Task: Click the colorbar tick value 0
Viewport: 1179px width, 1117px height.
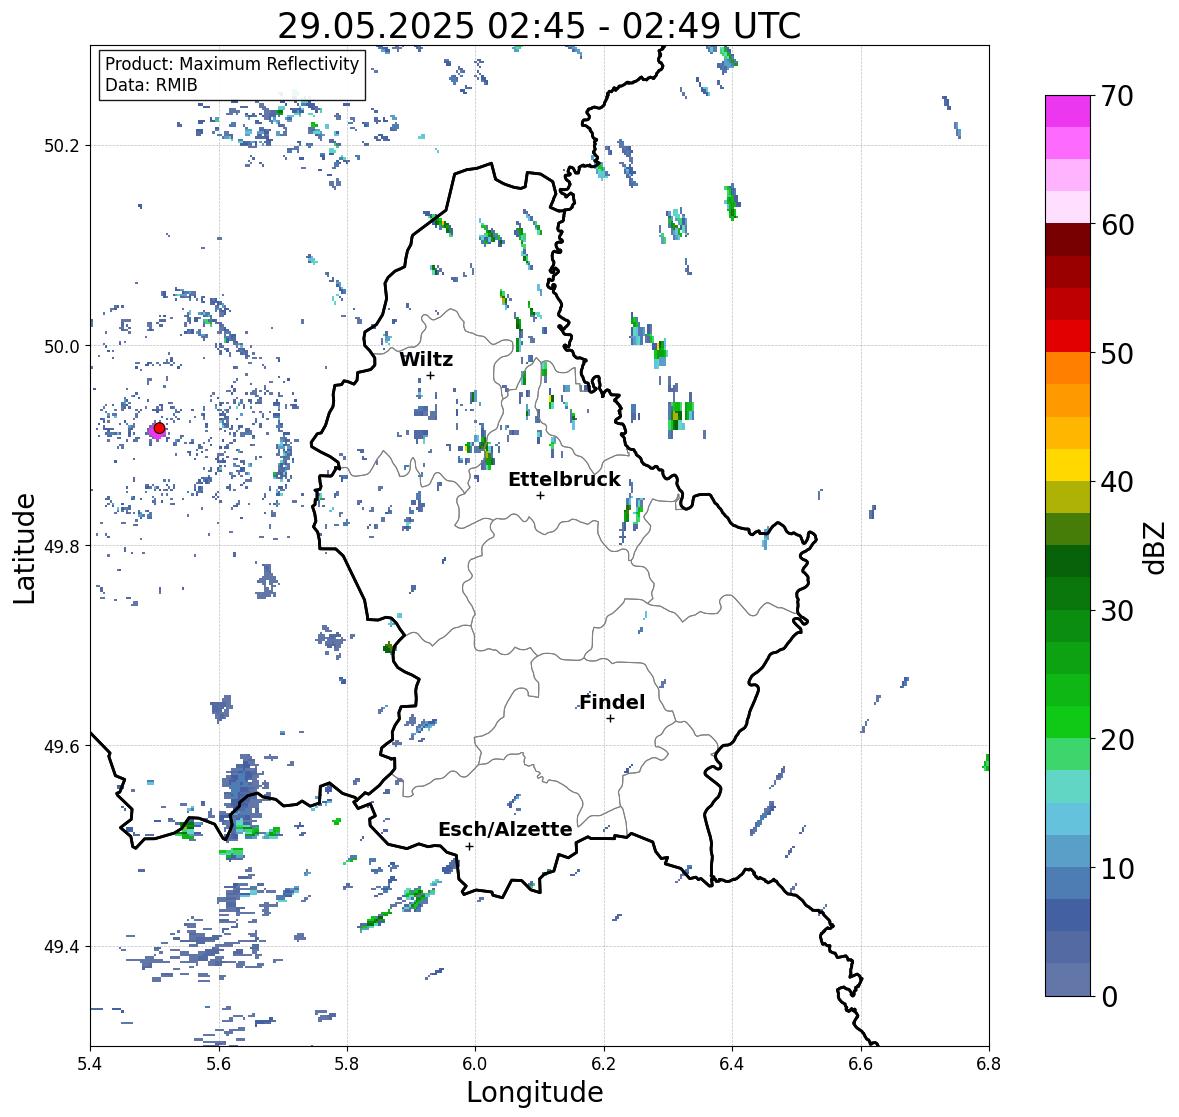Action: tap(1109, 997)
